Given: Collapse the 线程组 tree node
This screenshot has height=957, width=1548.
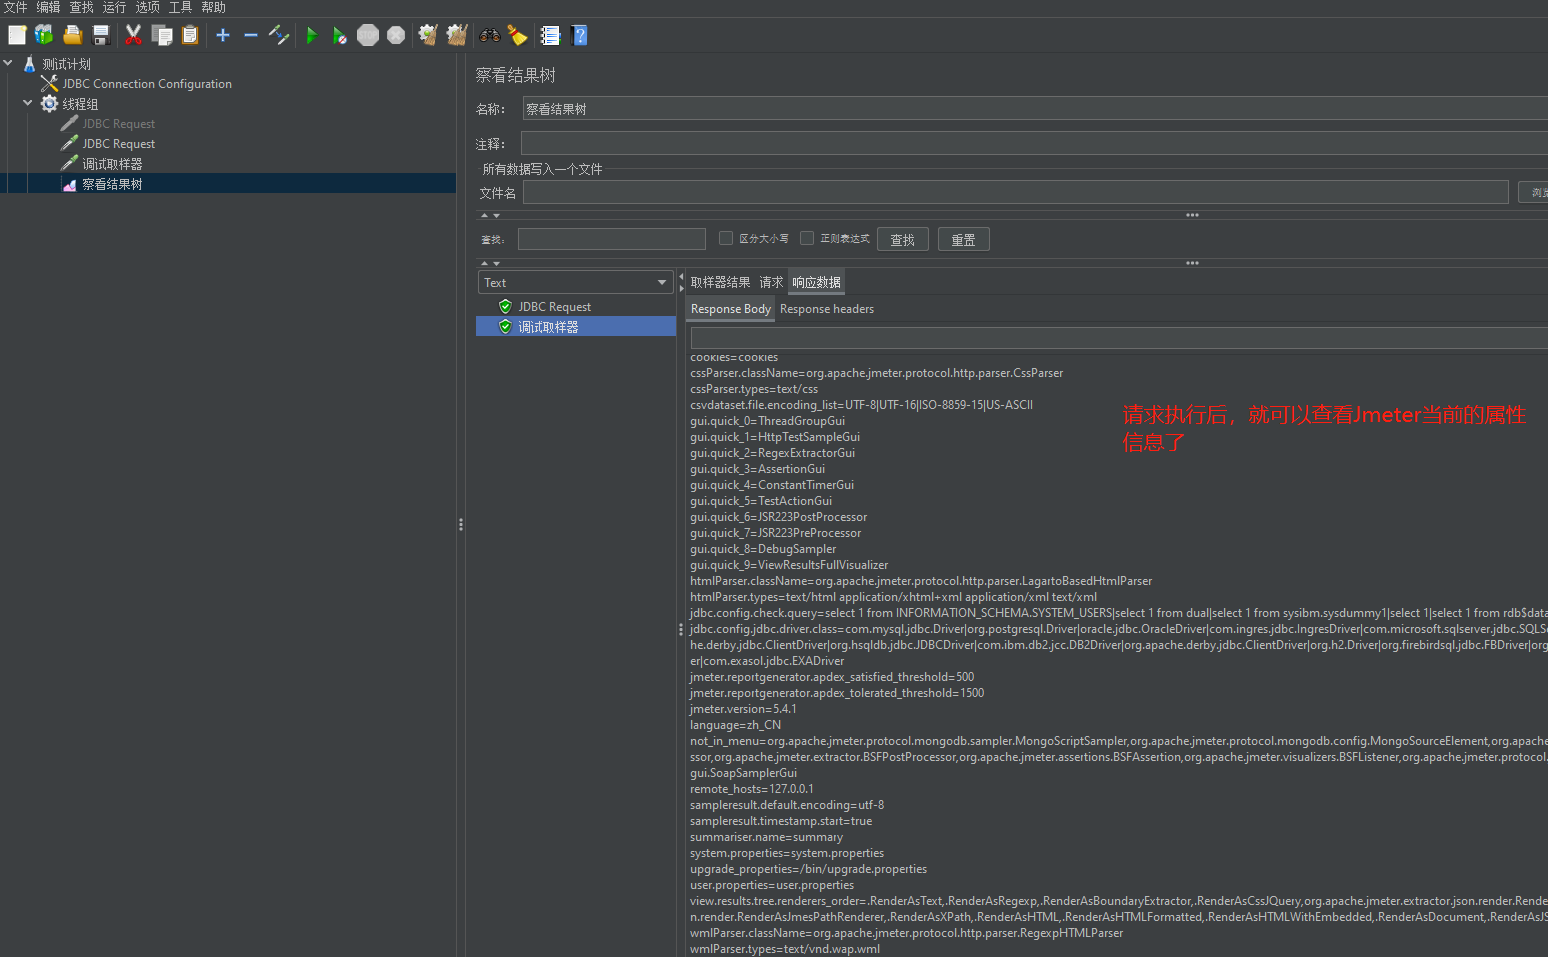Looking at the screenshot, I should 28,103.
